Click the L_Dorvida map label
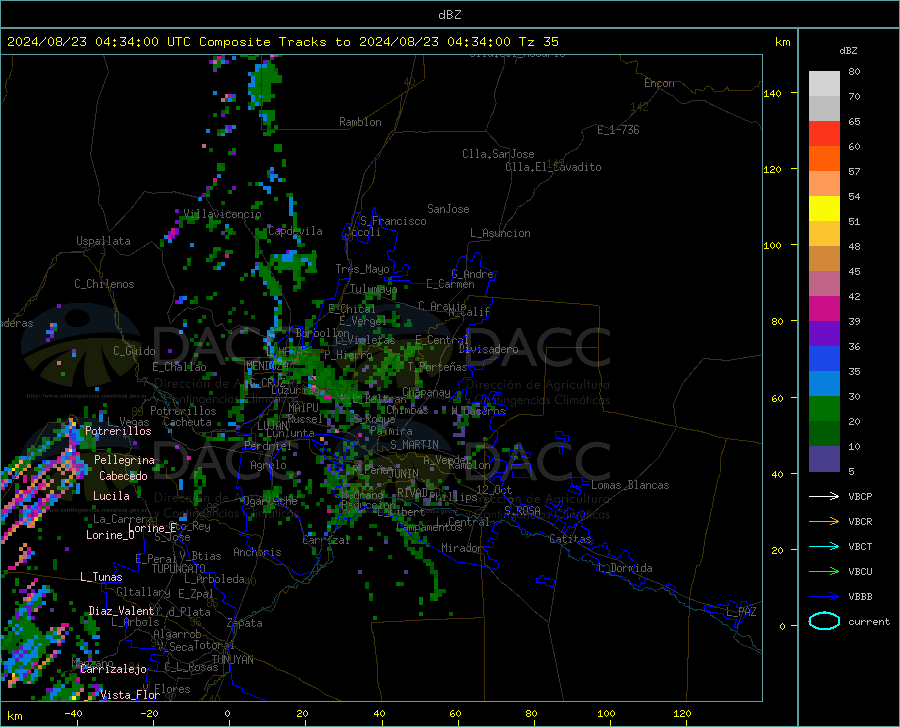The width and height of the screenshot is (900, 727). tap(625, 569)
